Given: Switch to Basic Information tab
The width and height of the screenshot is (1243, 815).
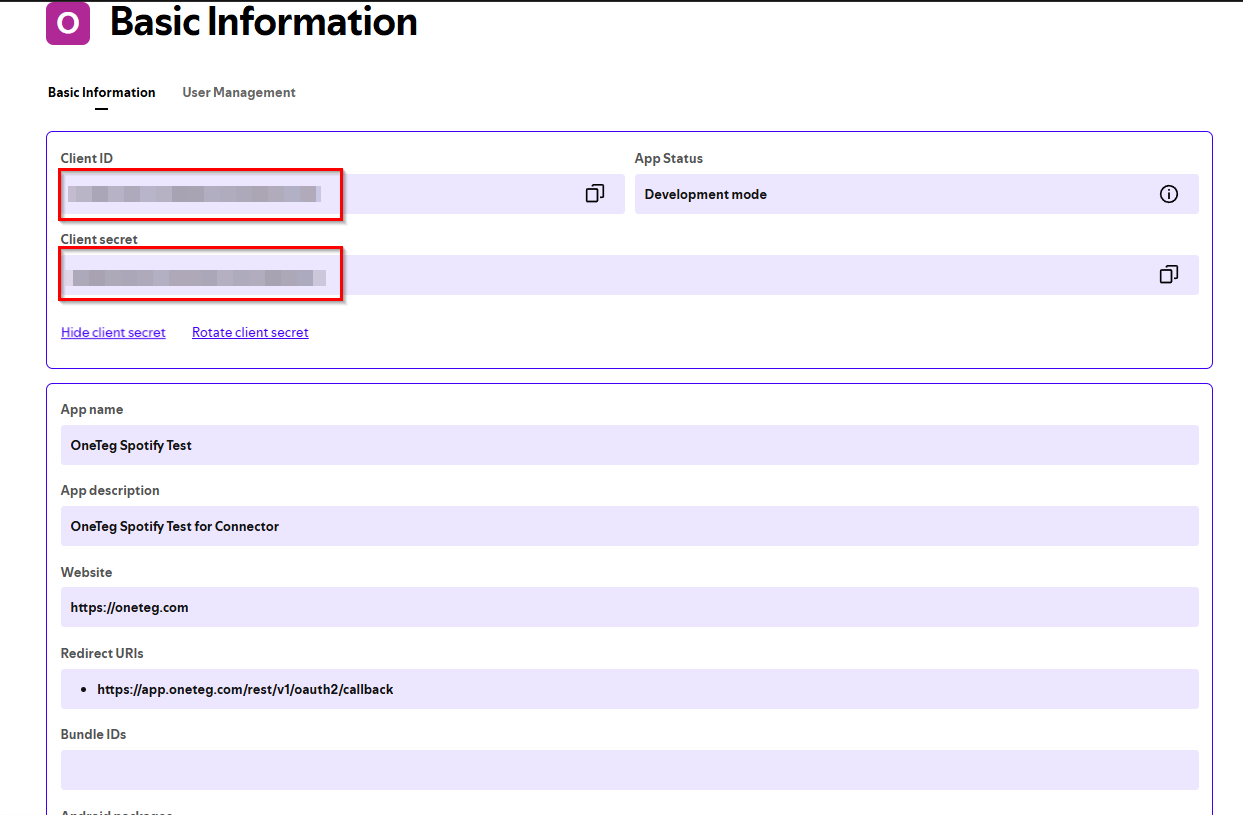Looking at the screenshot, I should (102, 92).
